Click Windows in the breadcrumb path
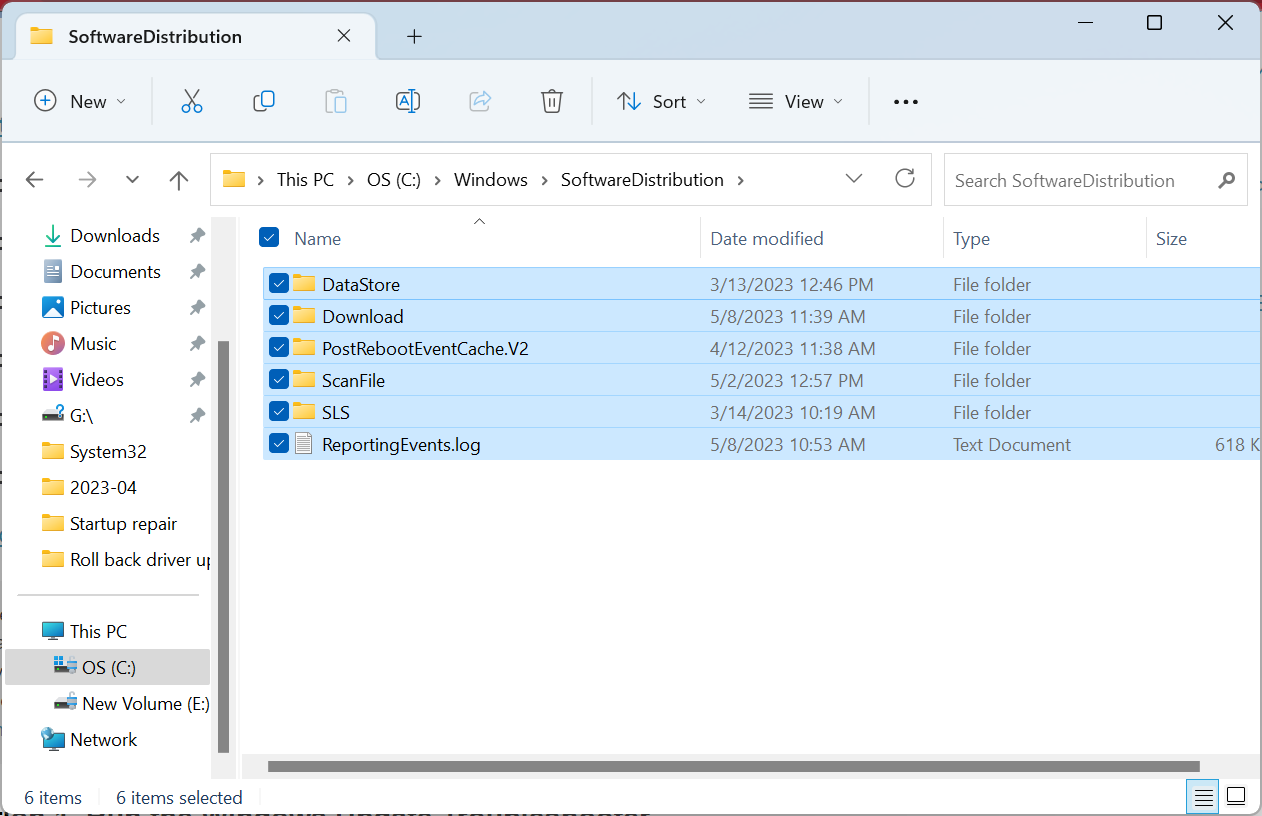This screenshot has width=1262, height=816. coord(491,180)
